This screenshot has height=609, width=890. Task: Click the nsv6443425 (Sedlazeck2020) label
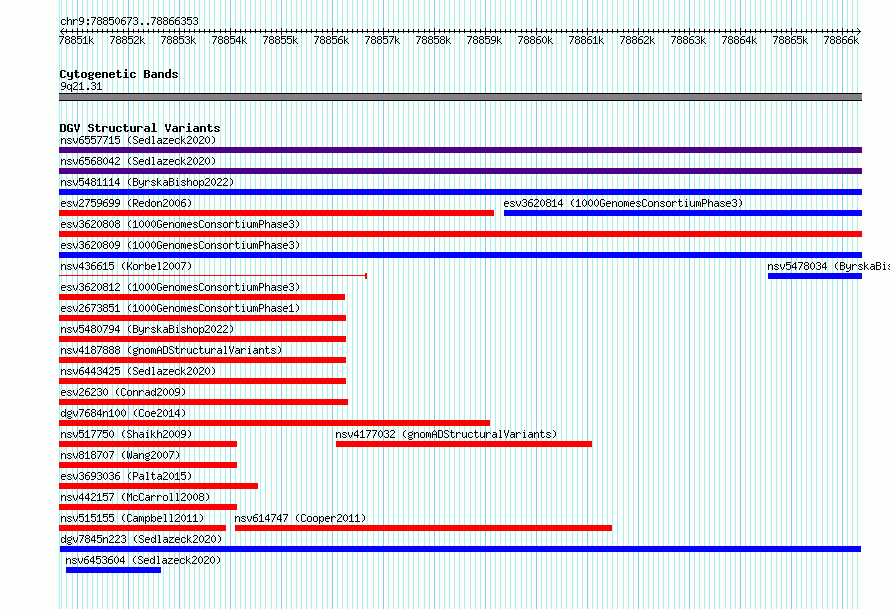pos(138,371)
